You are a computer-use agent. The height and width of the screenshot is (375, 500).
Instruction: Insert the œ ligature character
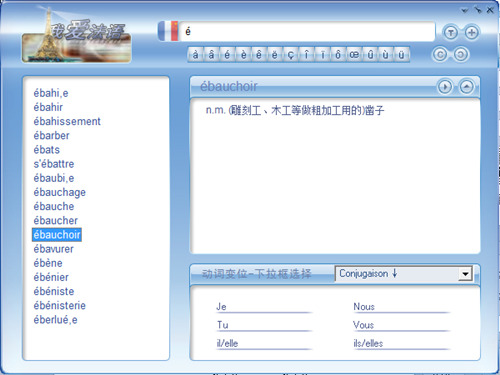pos(354,54)
